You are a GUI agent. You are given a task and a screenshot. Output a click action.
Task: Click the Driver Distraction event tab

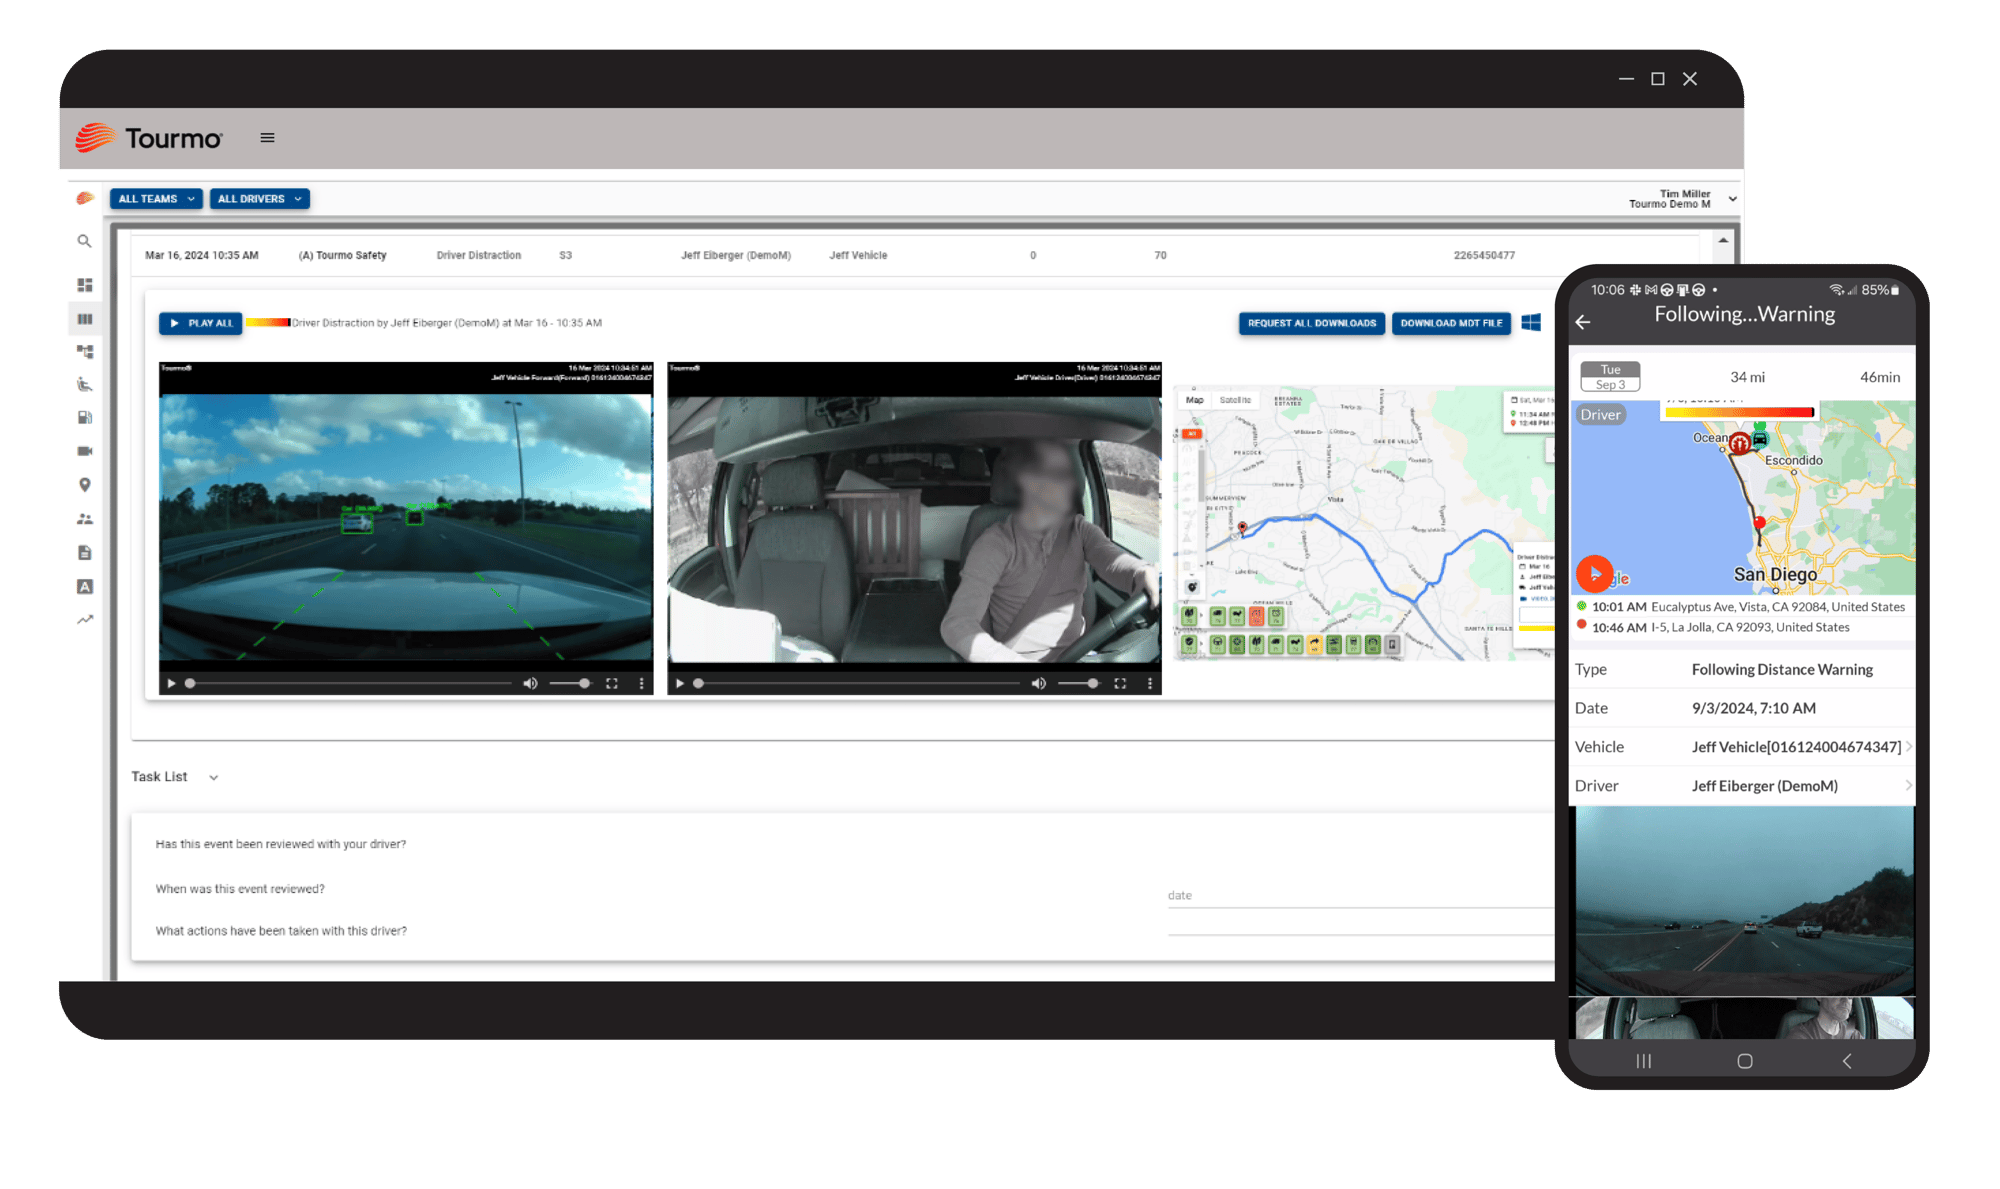480,255
